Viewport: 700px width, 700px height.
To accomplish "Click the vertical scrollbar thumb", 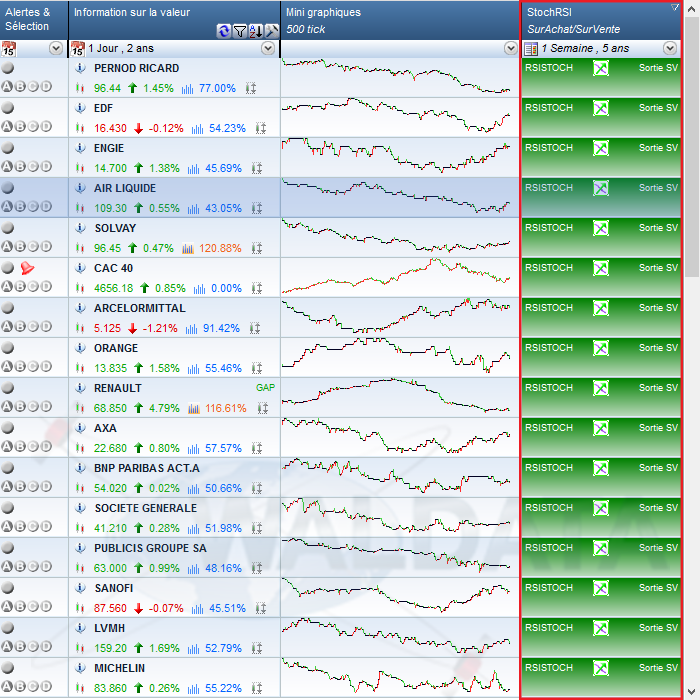I will 692,147.
